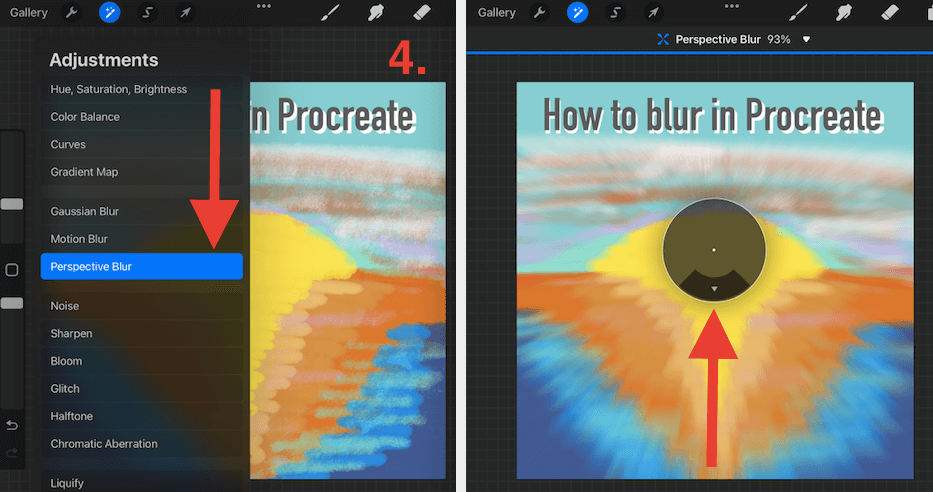This screenshot has width=933, height=492.
Task: Click the upper brush size slider handle
Action: click(12, 204)
